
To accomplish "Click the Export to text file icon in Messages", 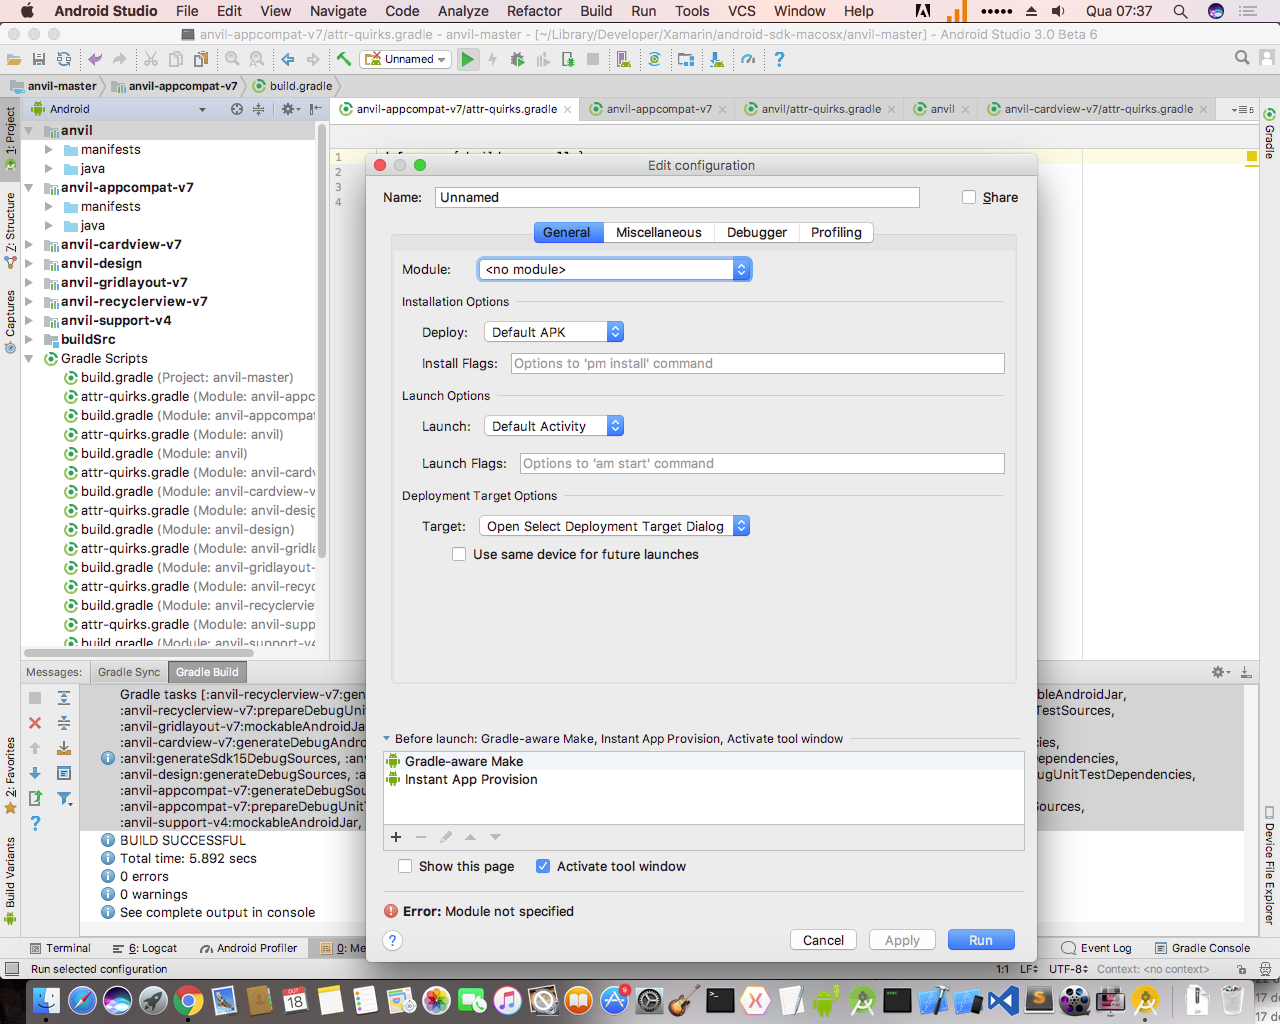I will click(35, 798).
